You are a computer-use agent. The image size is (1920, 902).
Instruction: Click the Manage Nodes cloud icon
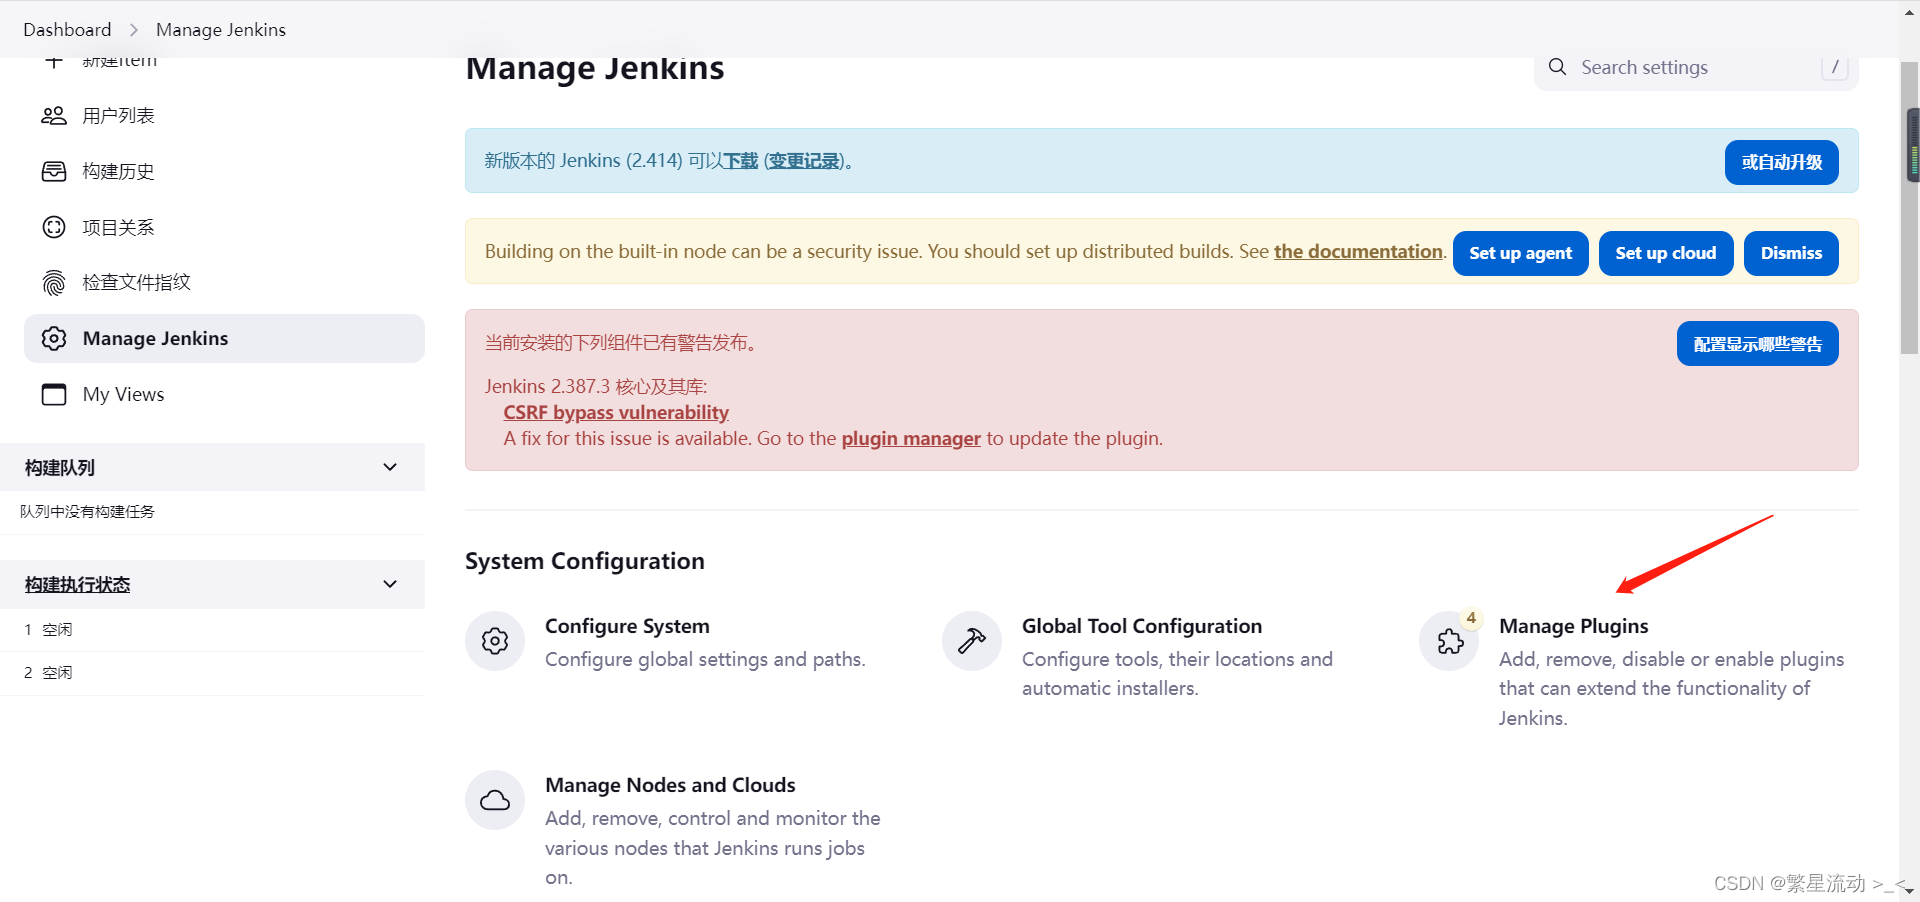(495, 800)
